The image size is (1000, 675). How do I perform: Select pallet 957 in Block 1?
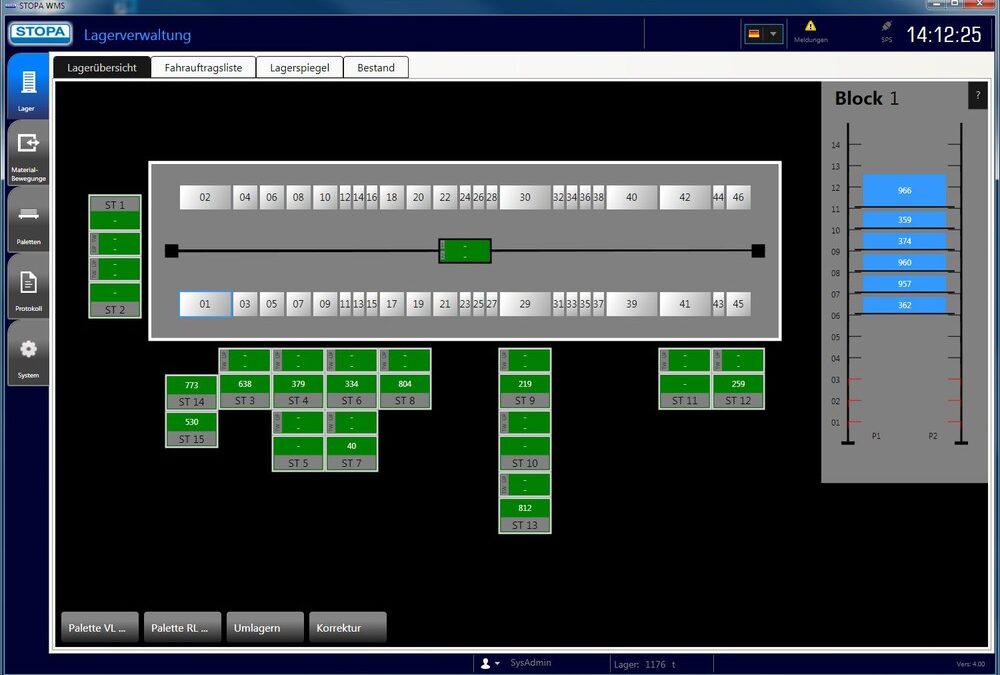[904, 284]
